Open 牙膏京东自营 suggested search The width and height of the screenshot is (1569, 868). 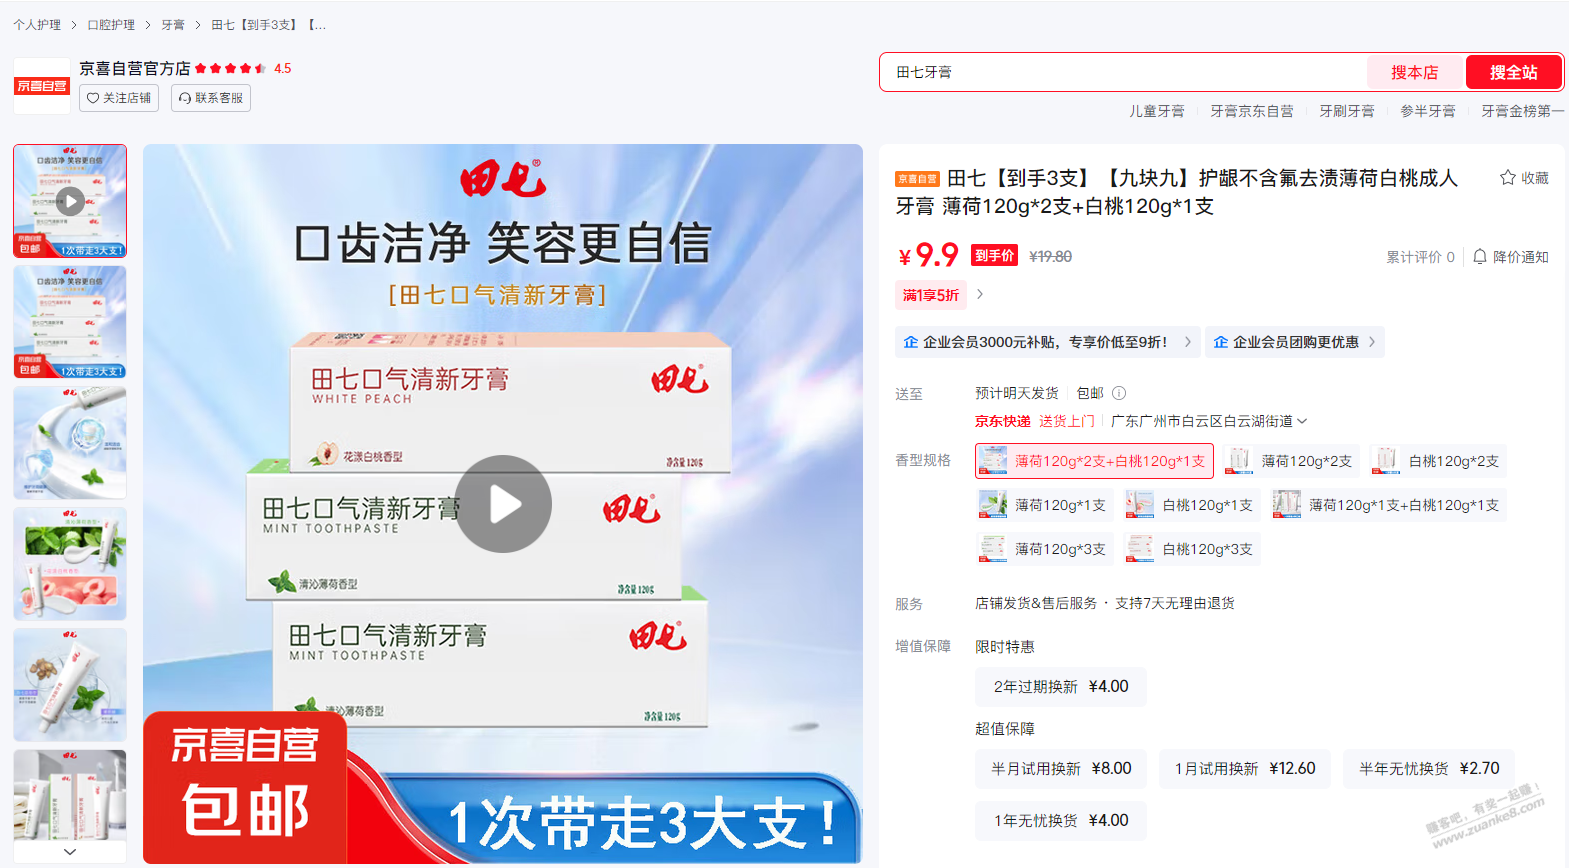click(x=1252, y=111)
